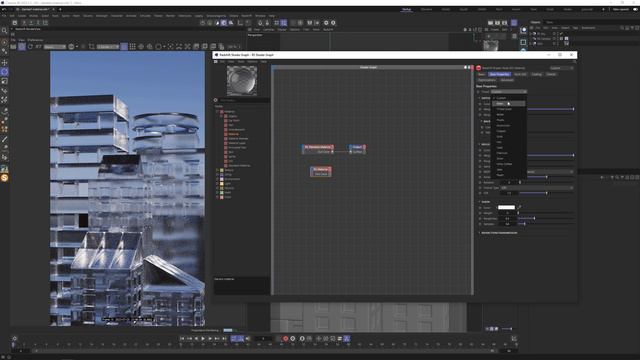Open the timeline gear icon at bottom left
Screen dimensions: 640x360
tap(15, 338)
